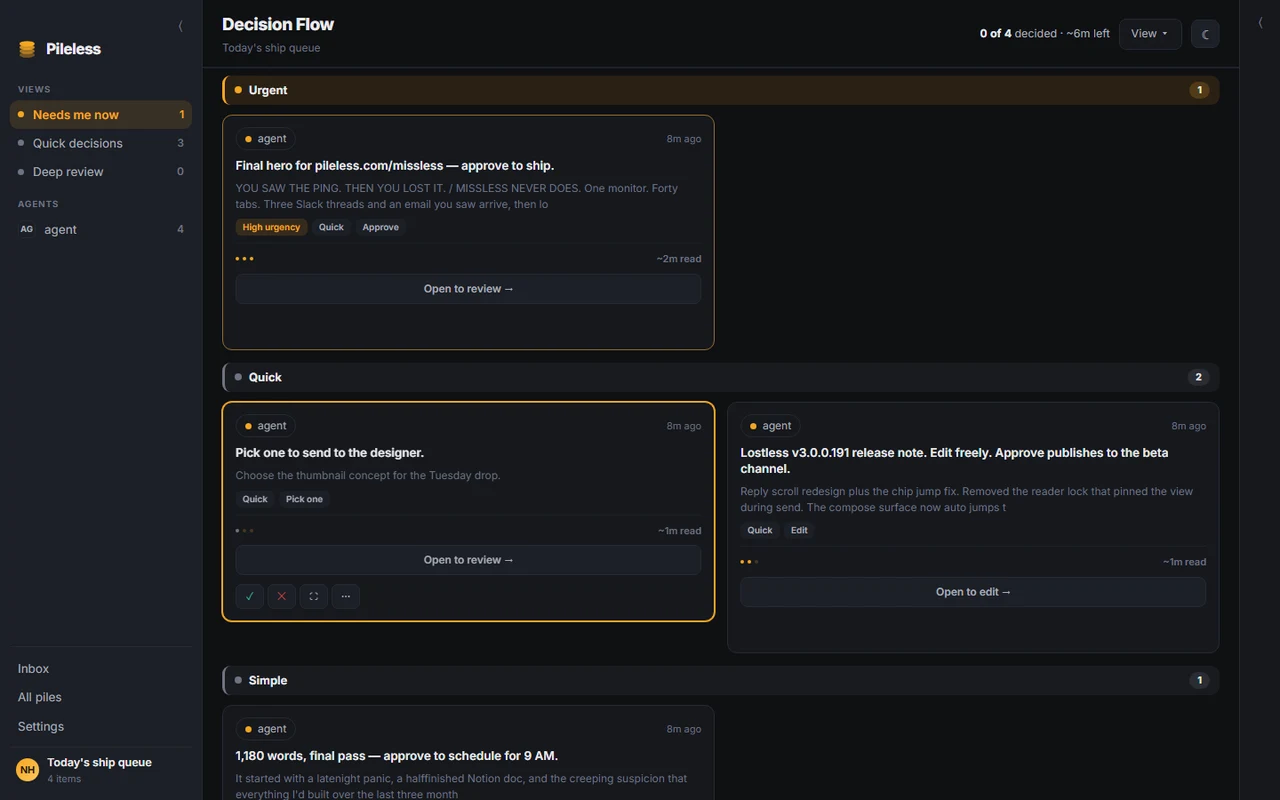Click Quick tag on Lostless card
This screenshot has height=800, width=1280.
coord(760,530)
